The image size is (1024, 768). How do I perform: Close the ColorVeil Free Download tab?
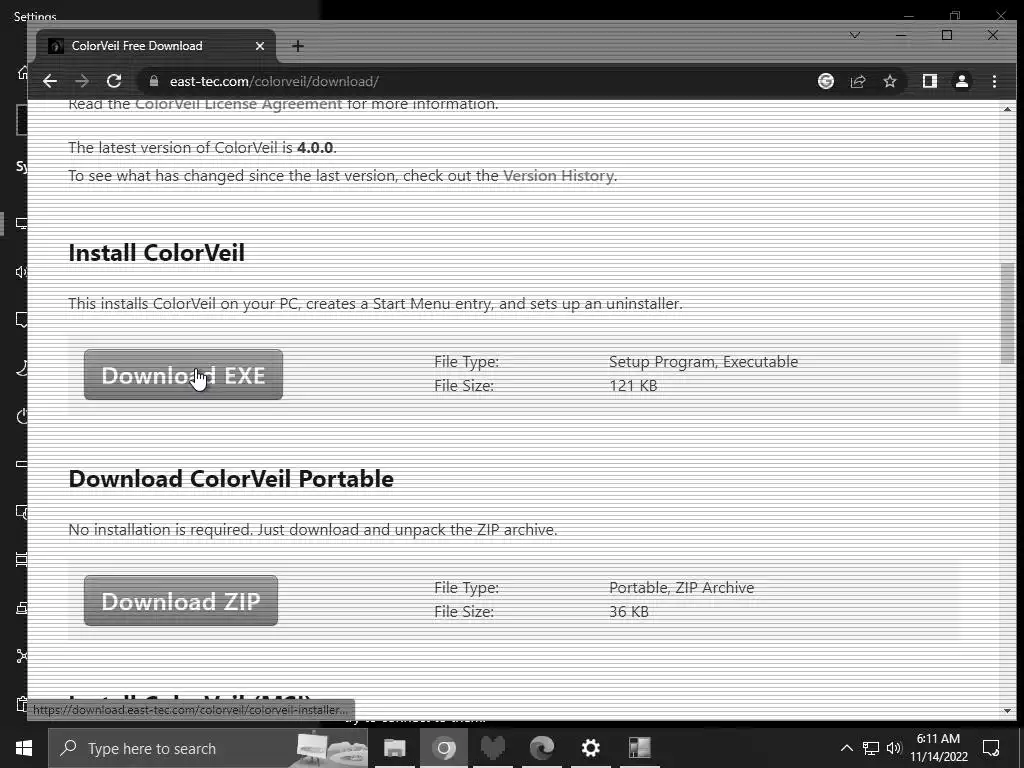pos(260,46)
